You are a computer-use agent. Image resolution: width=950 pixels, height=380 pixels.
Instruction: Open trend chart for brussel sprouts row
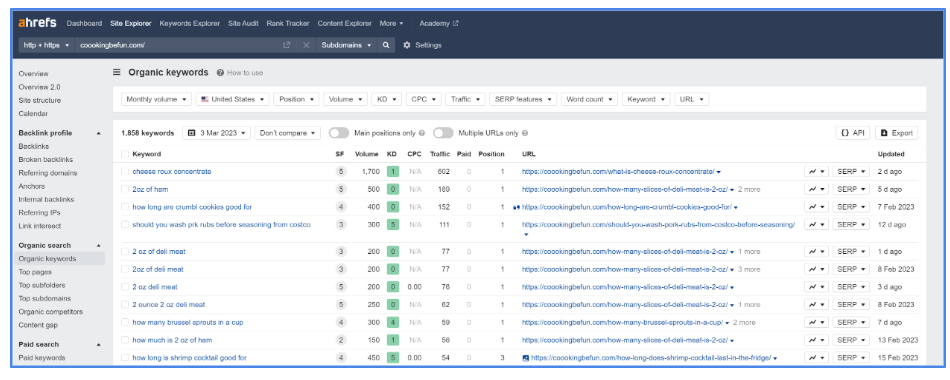pos(816,322)
